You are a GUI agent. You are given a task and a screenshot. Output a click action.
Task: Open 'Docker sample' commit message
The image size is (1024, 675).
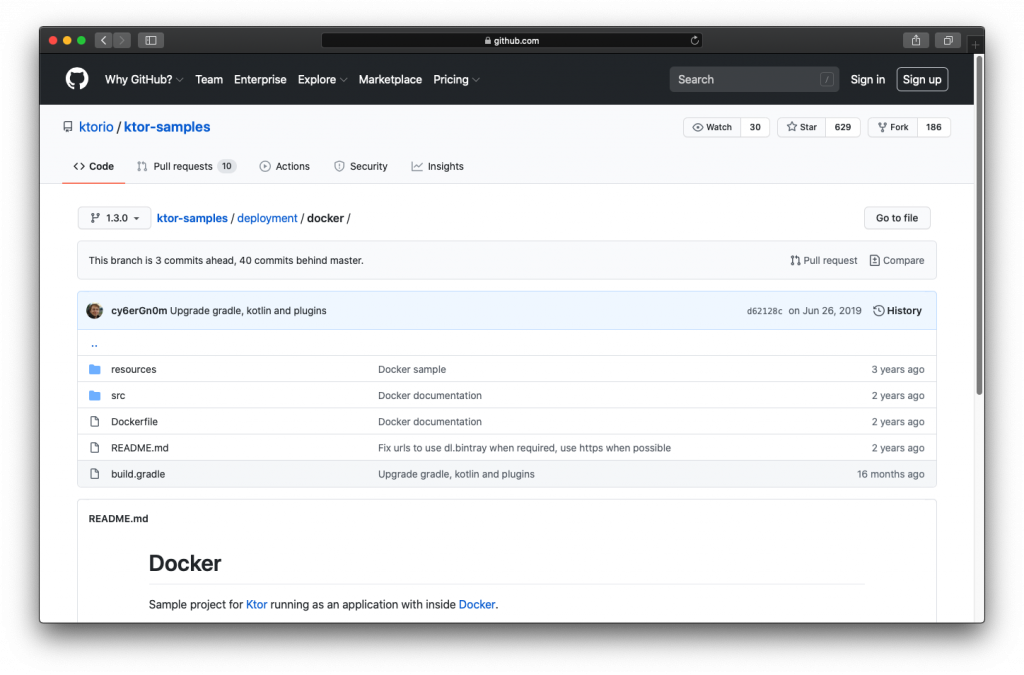(412, 369)
